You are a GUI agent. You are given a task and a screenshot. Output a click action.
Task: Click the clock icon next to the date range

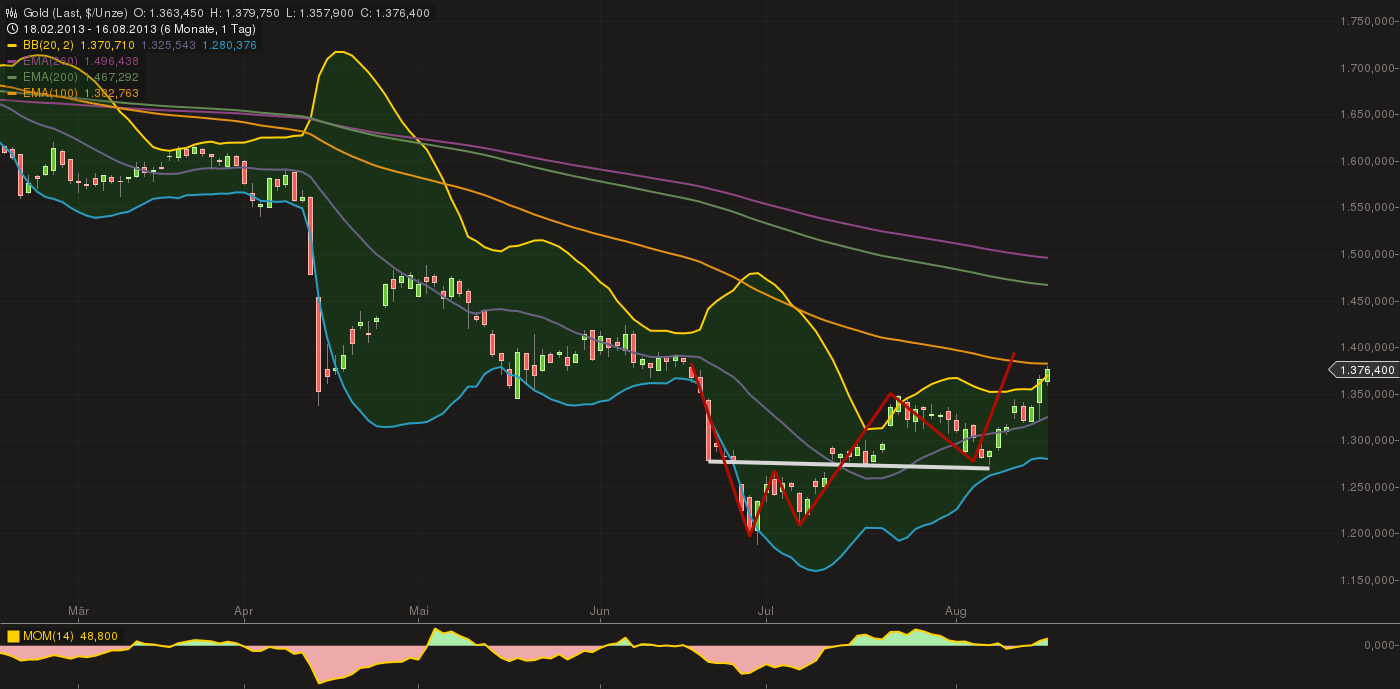pos(11,29)
